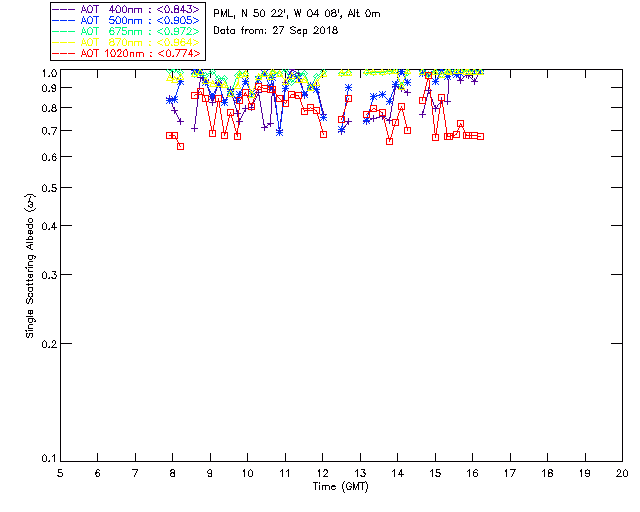
Task: Click the y-axis tick label 0.1
Action: coord(46,459)
